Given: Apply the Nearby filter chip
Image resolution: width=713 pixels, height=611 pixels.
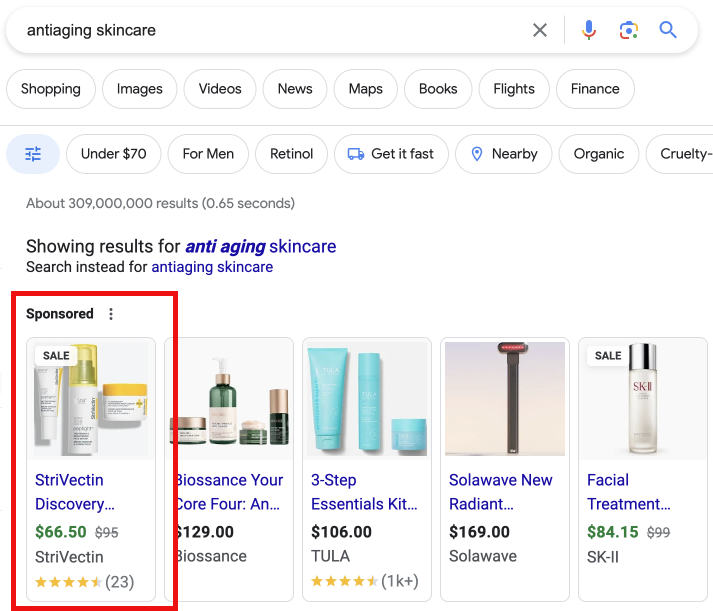Looking at the screenshot, I should click(x=504, y=154).
